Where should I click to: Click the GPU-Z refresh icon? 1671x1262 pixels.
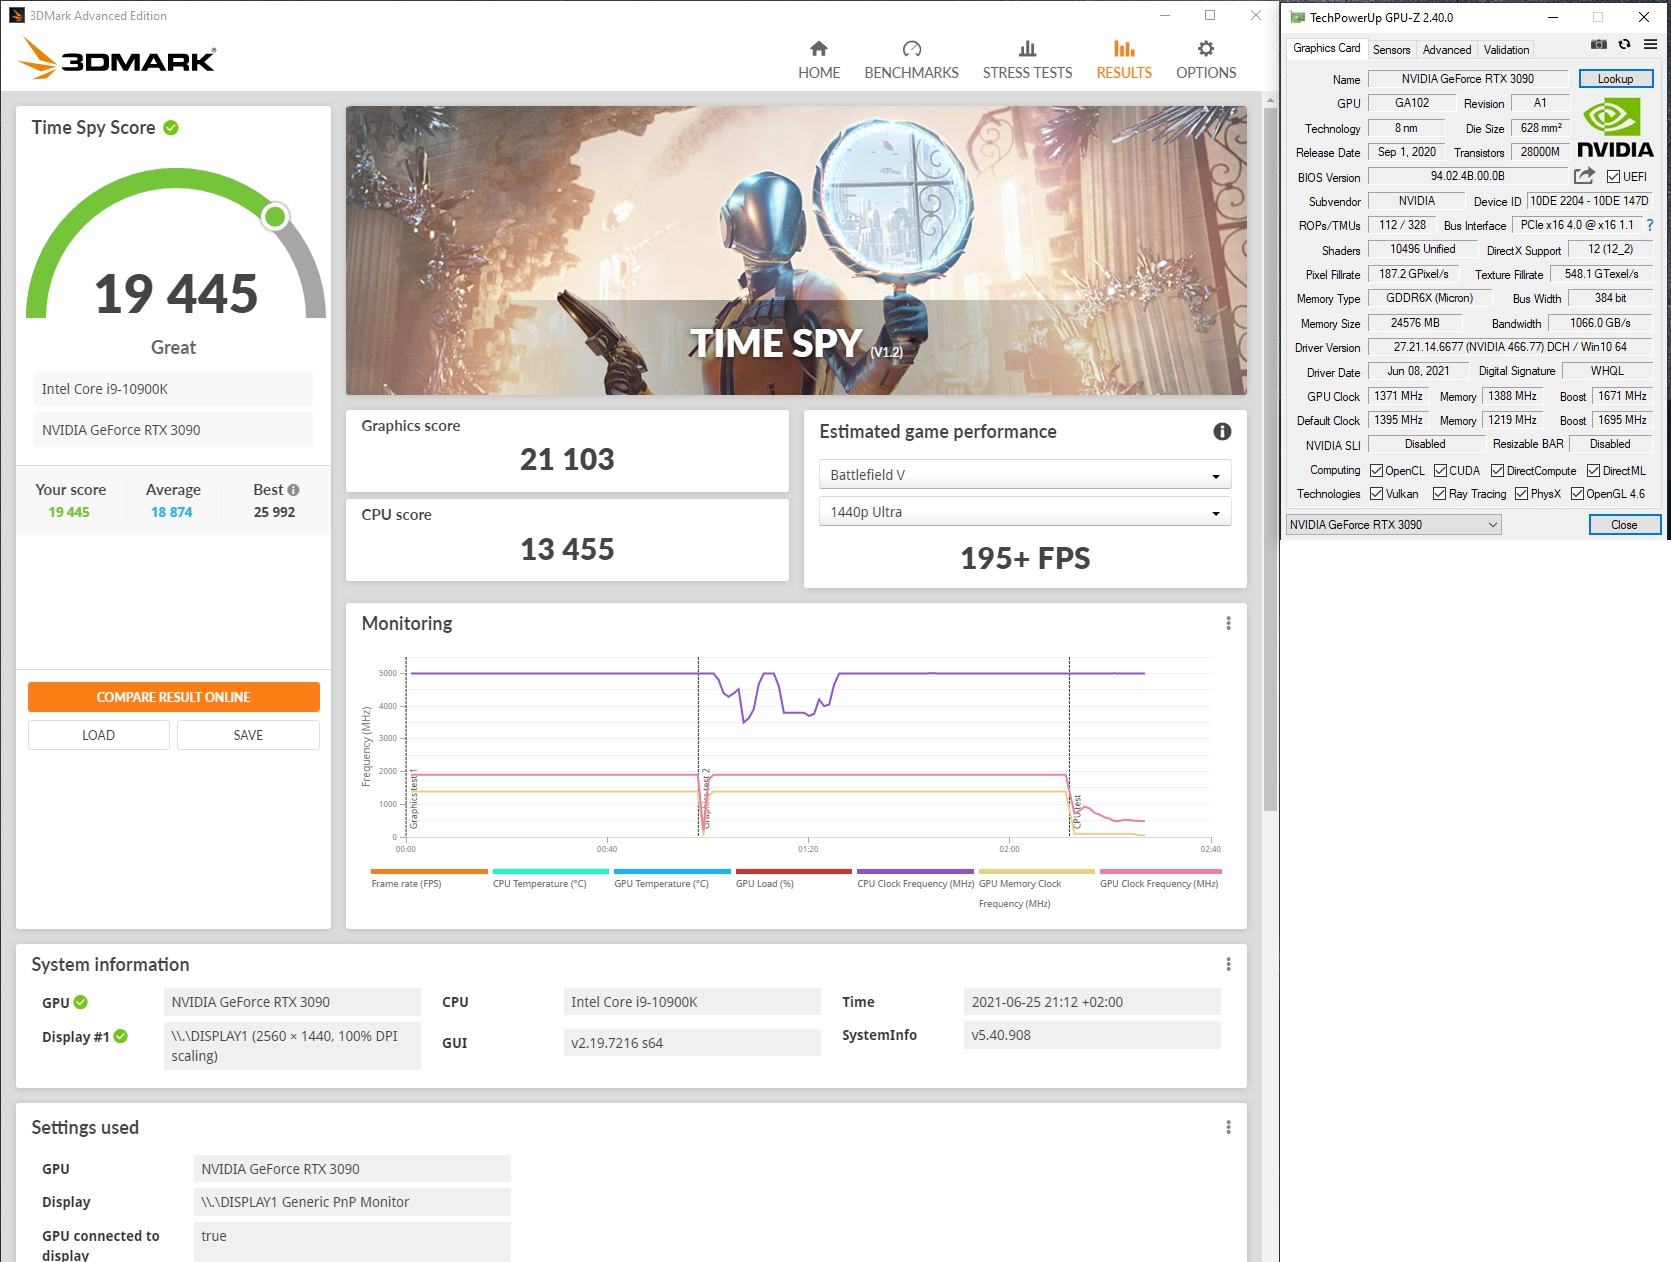[x=1624, y=45]
